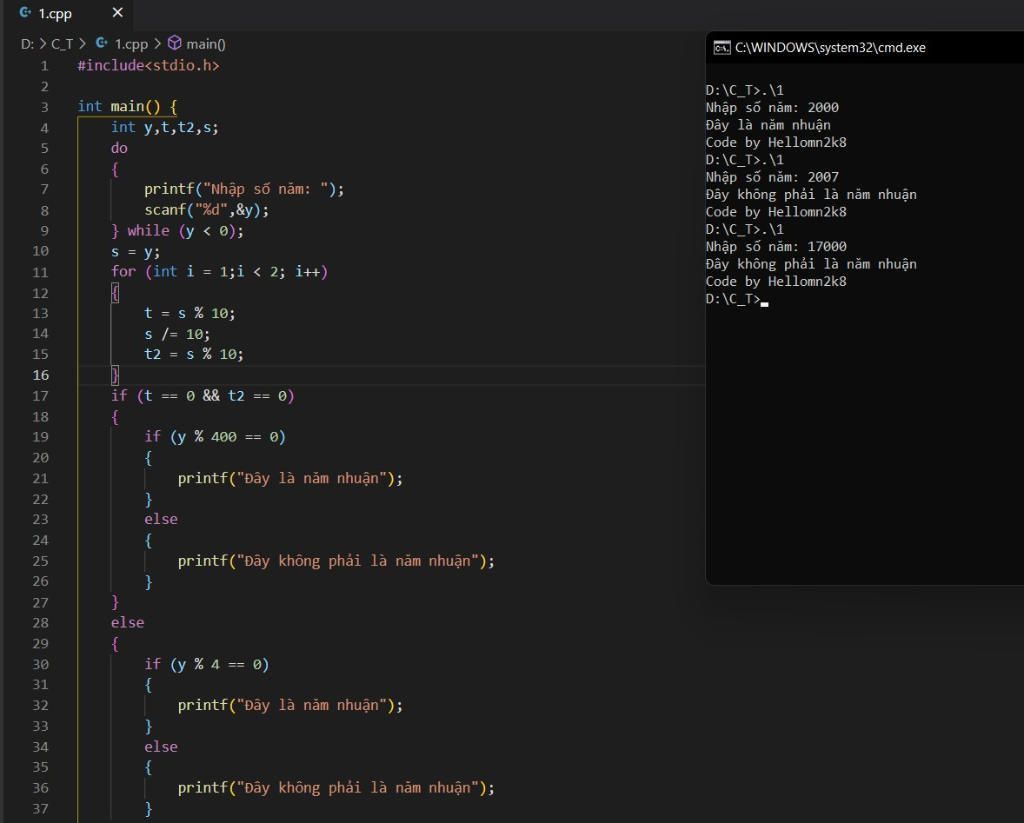
Task: Click the for loop header on line 11
Action: click(219, 272)
